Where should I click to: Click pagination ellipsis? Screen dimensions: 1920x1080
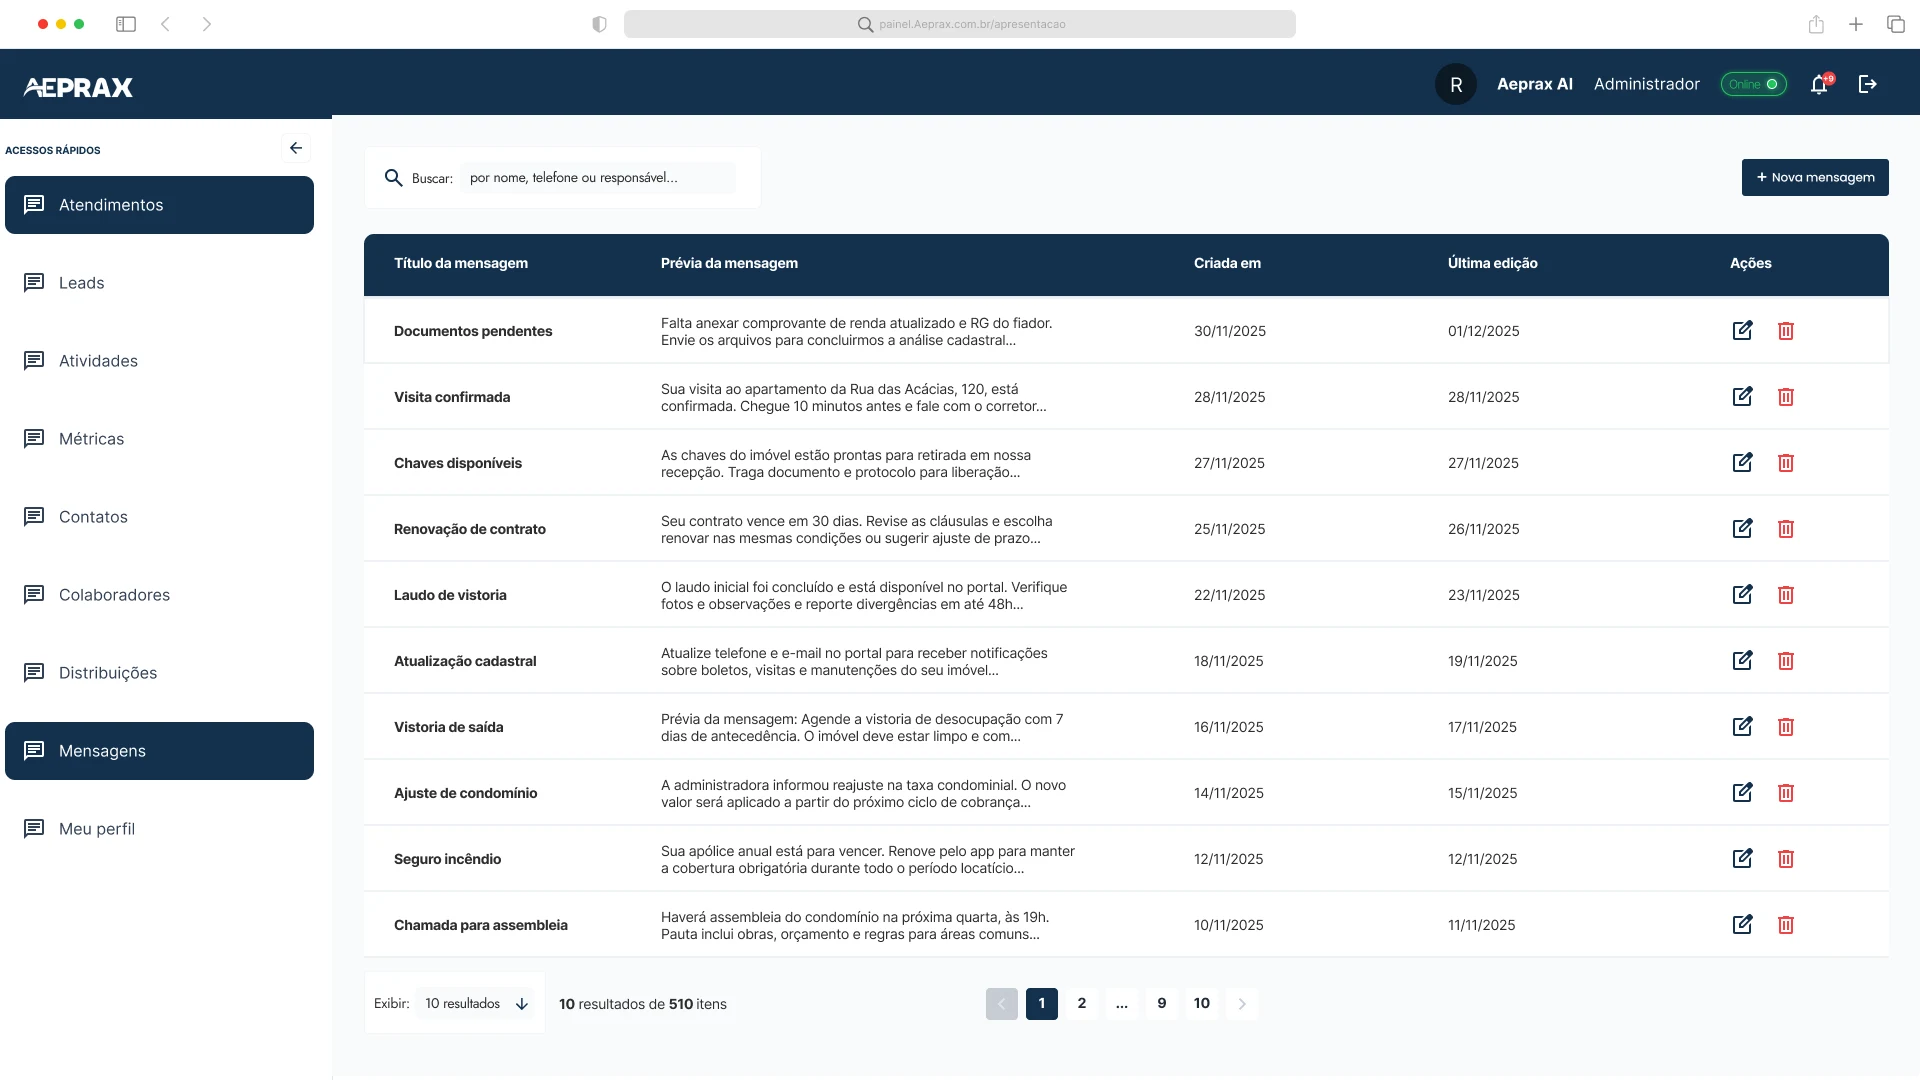(x=1122, y=1003)
